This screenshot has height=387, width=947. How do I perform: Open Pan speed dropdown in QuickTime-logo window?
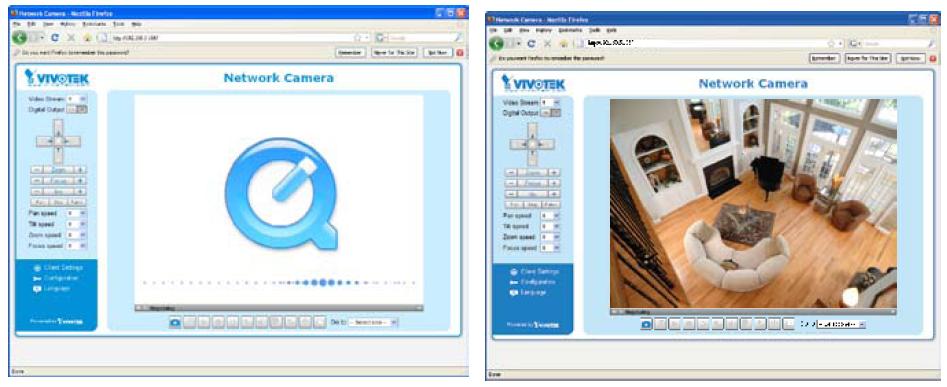[x=77, y=214]
